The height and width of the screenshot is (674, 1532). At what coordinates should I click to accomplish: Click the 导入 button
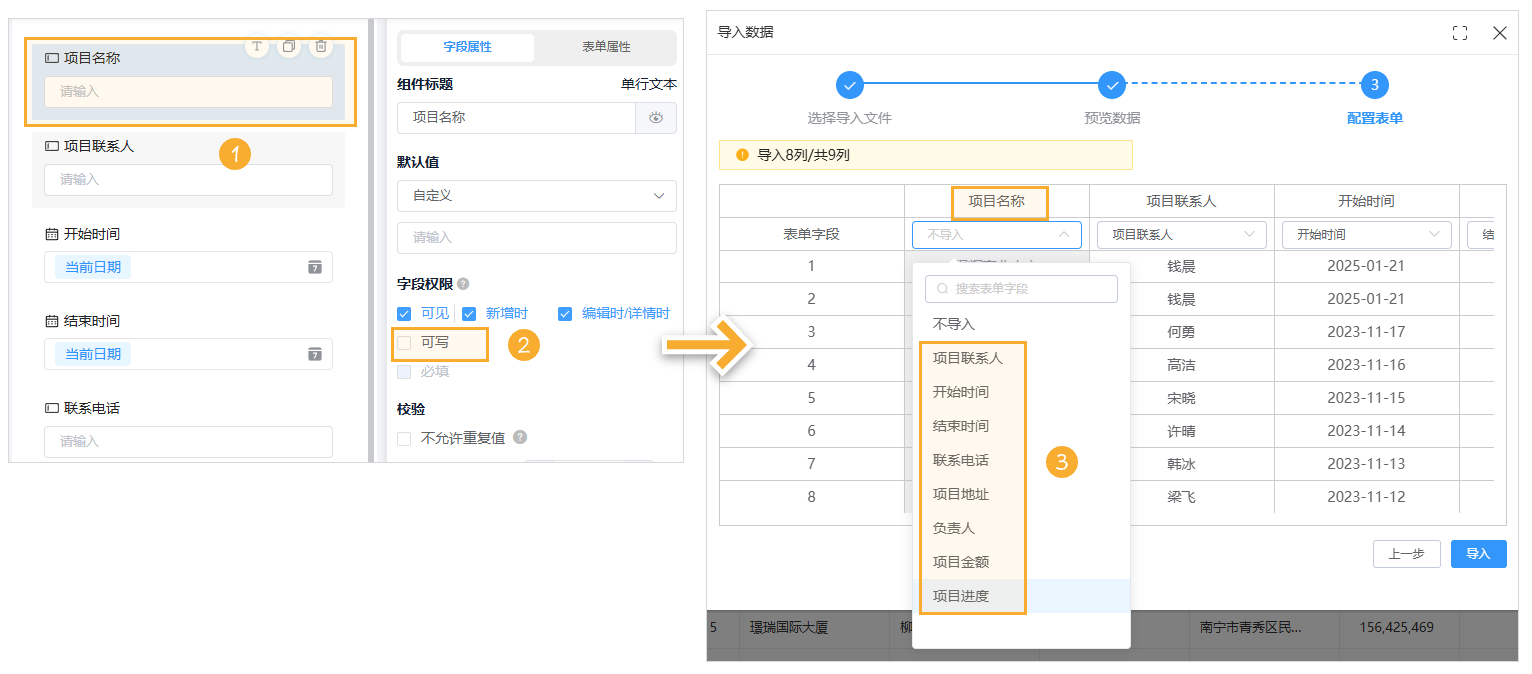(x=1477, y=553)
